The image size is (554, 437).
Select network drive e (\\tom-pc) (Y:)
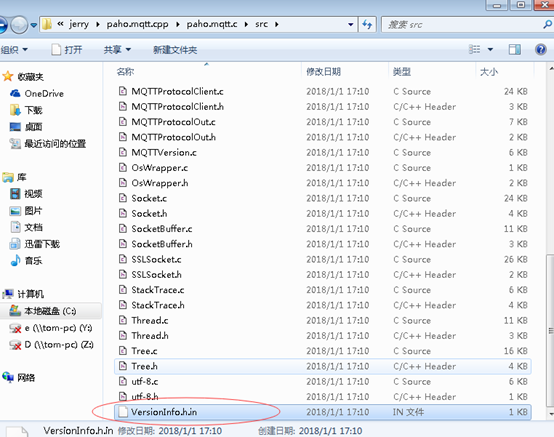click(x=58, y=328)
